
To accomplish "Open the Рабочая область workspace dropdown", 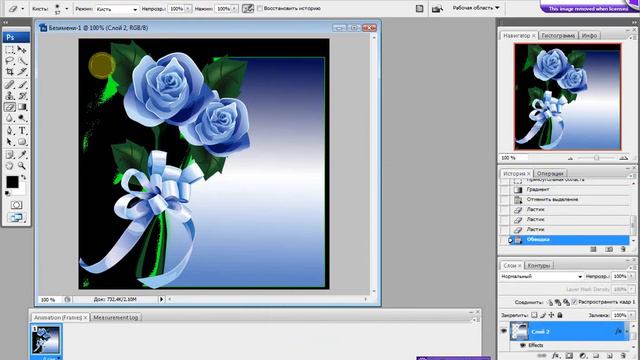I will [476, 8].
